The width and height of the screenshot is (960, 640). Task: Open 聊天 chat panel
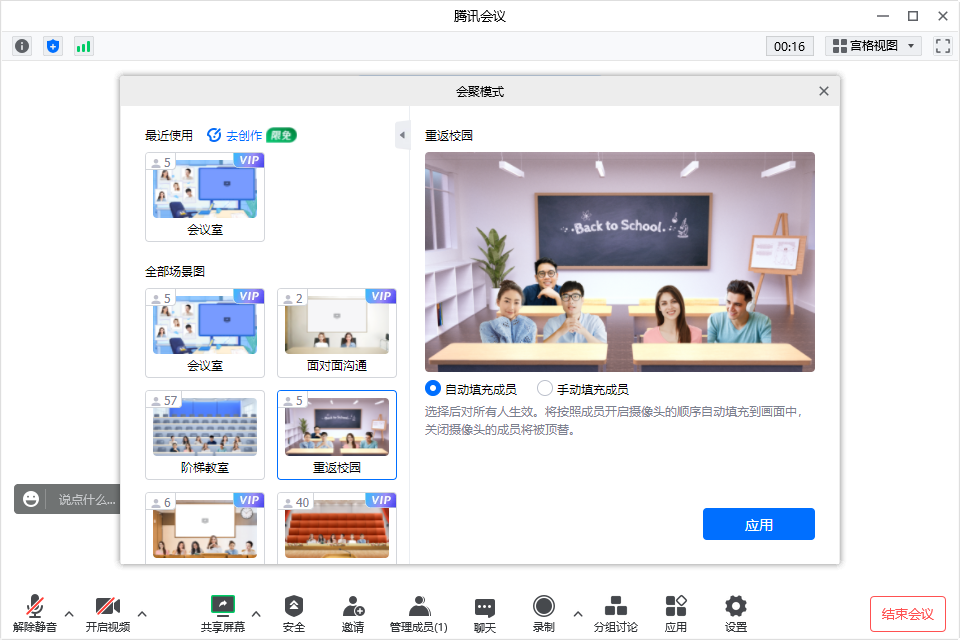point(485,614)
